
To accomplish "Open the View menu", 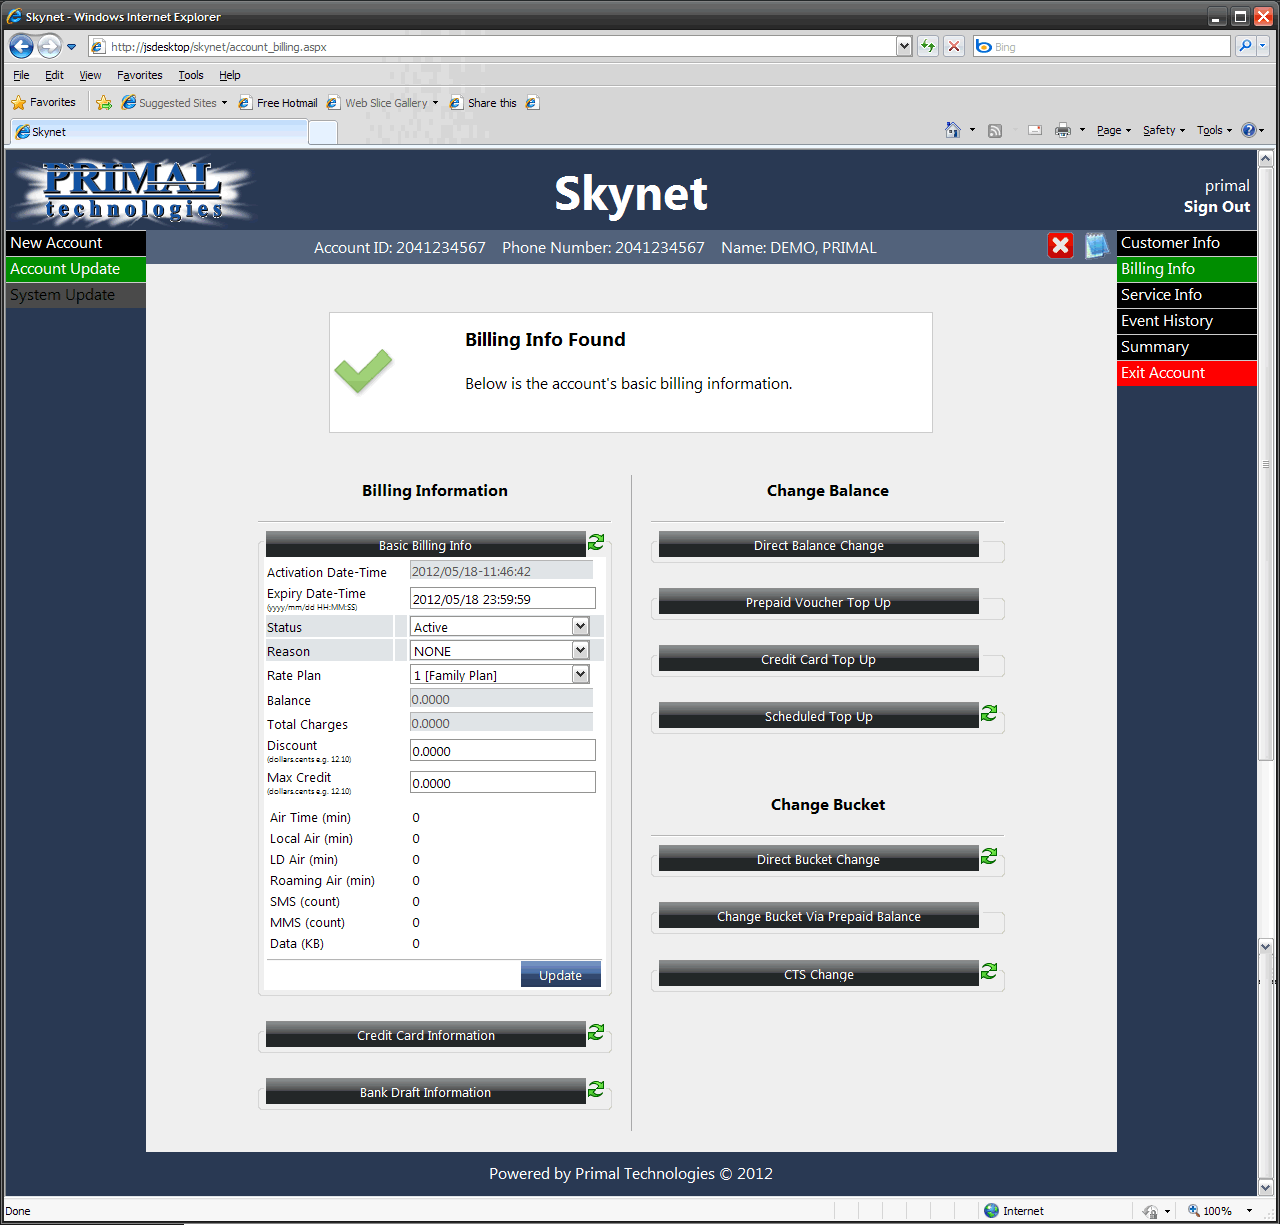I will [x=90, y=75].
